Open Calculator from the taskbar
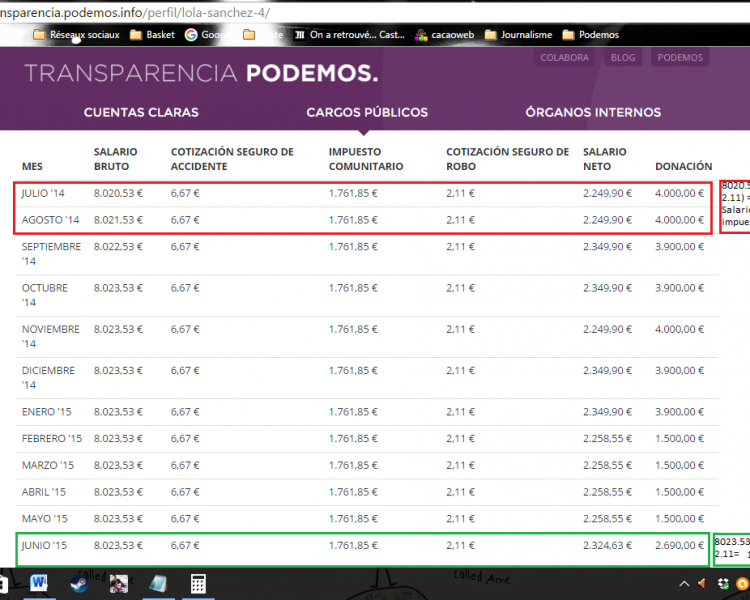 pyautogui.click(x=199, y=583)
